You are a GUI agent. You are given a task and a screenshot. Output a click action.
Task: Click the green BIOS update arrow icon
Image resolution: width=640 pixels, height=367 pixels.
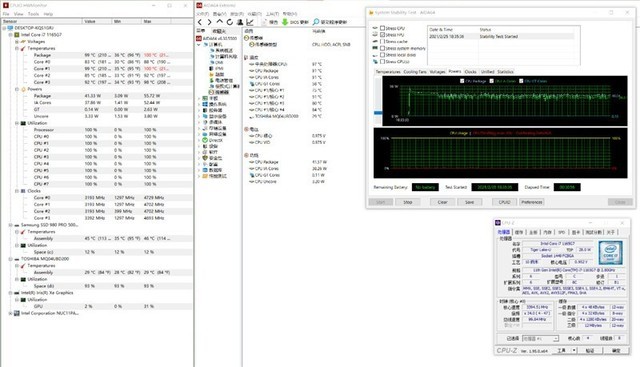click(x=285, y=22)
